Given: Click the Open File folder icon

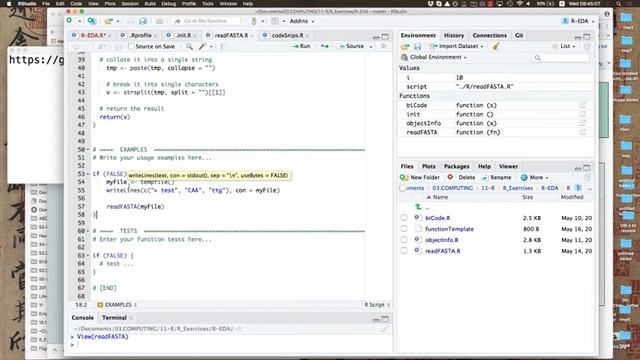Looking at the screenshot, I should click(x=108, y=21).
